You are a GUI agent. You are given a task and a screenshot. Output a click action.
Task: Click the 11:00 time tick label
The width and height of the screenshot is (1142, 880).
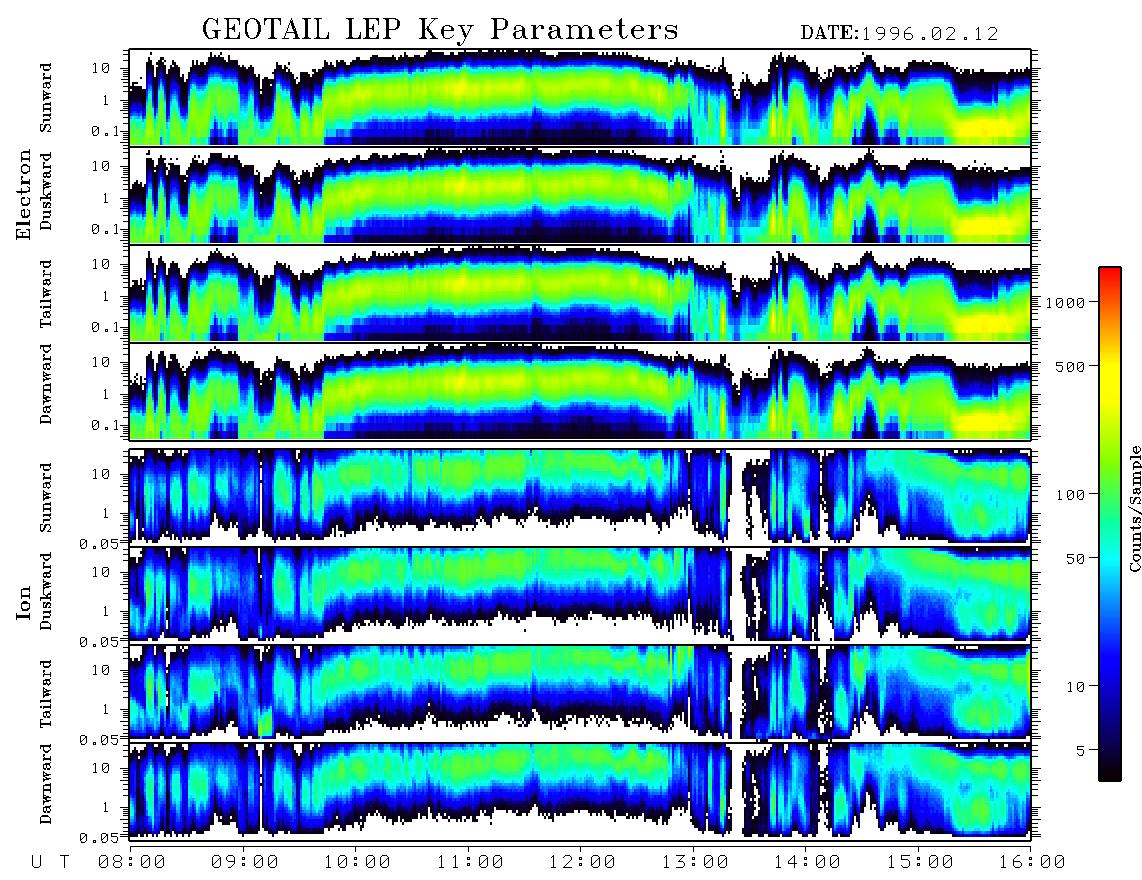click(x=470, y=862)
